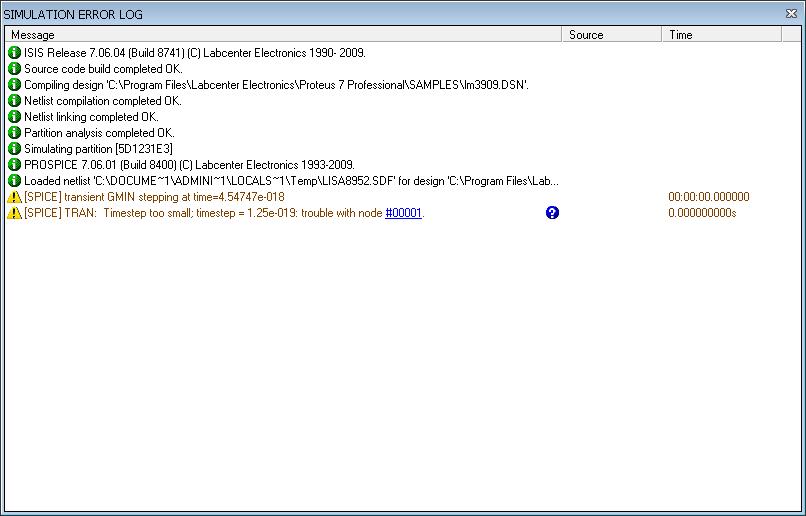
Task: Click warning icon beside transient GMIN stepping
Action: pos(14,197)
